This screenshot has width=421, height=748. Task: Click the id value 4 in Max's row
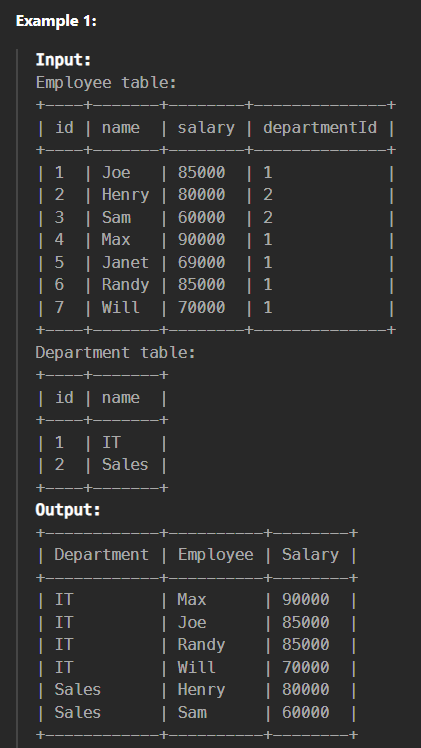[59, 239]
